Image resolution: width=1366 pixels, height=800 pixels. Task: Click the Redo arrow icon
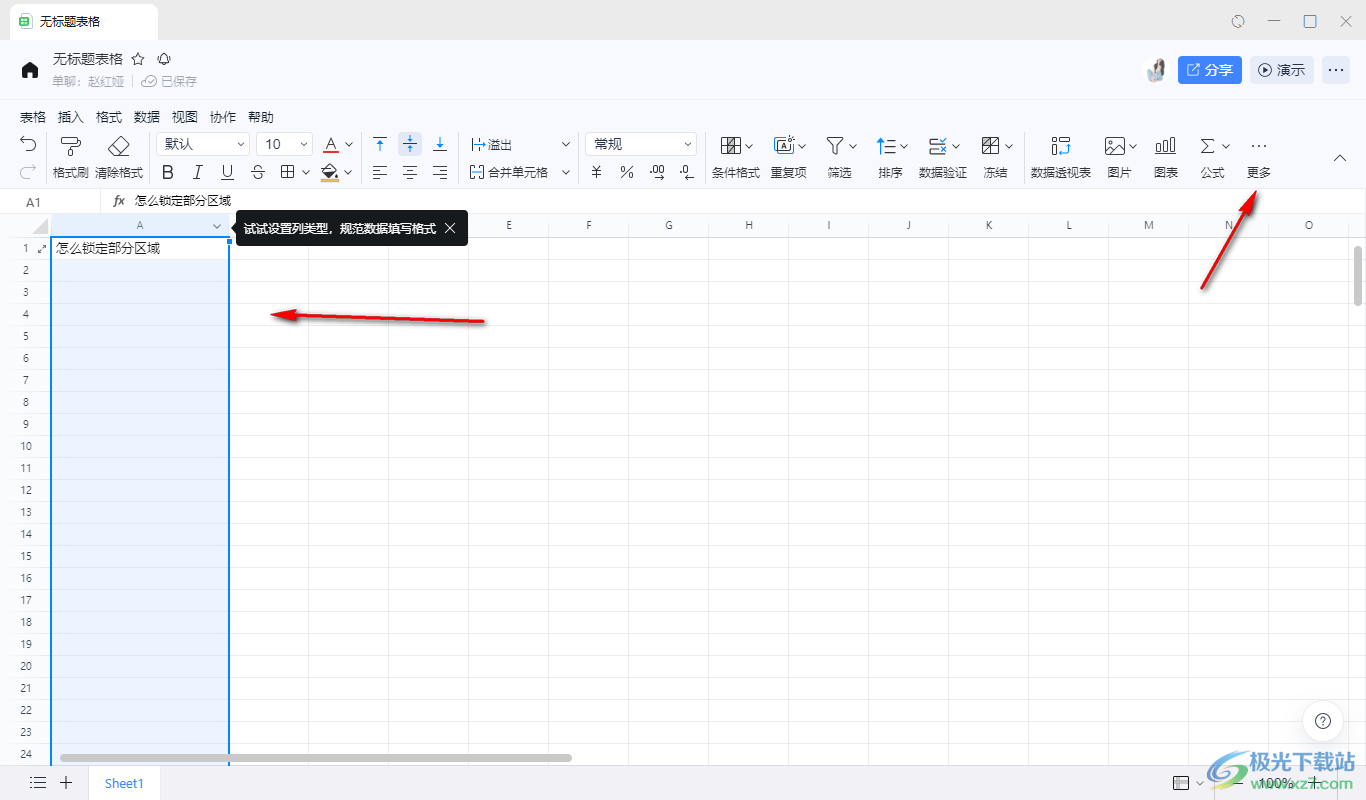(28, 172)
